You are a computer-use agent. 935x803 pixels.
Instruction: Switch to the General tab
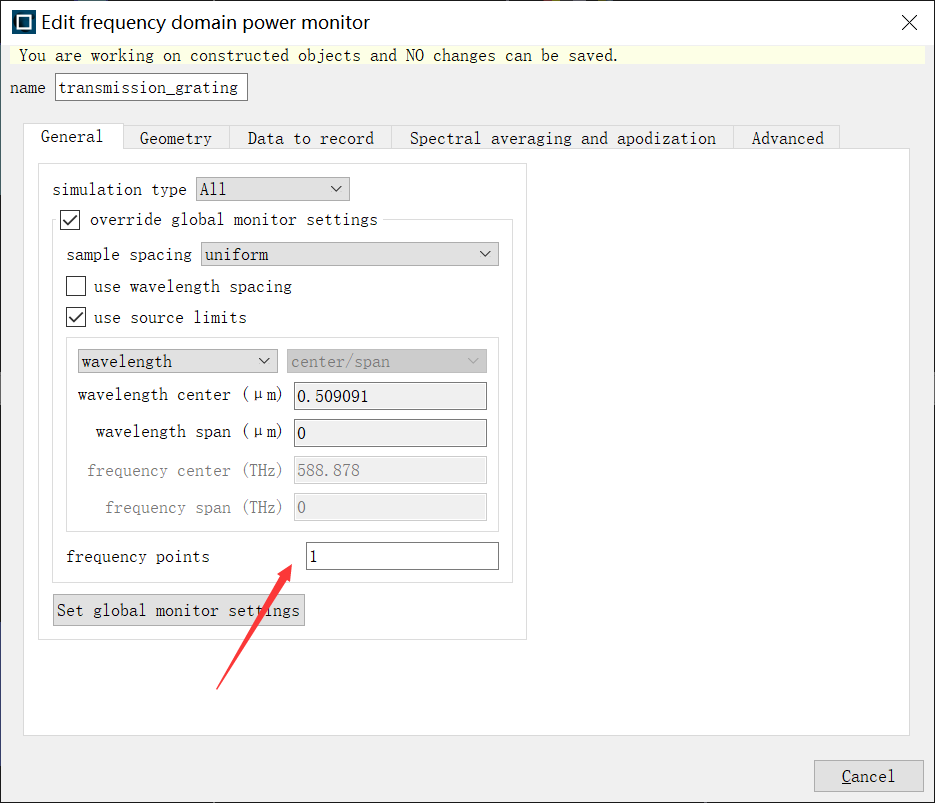coord(72,137)
